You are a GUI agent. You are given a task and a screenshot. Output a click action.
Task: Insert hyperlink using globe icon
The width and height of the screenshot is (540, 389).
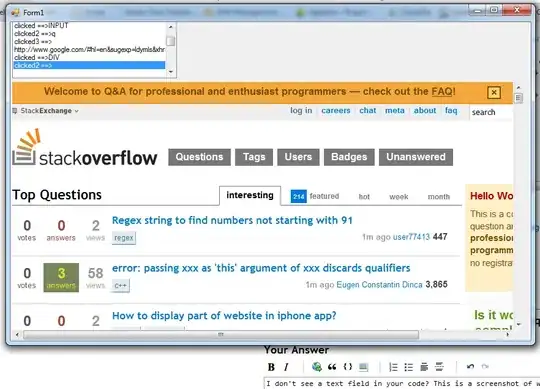pos(316,367)
